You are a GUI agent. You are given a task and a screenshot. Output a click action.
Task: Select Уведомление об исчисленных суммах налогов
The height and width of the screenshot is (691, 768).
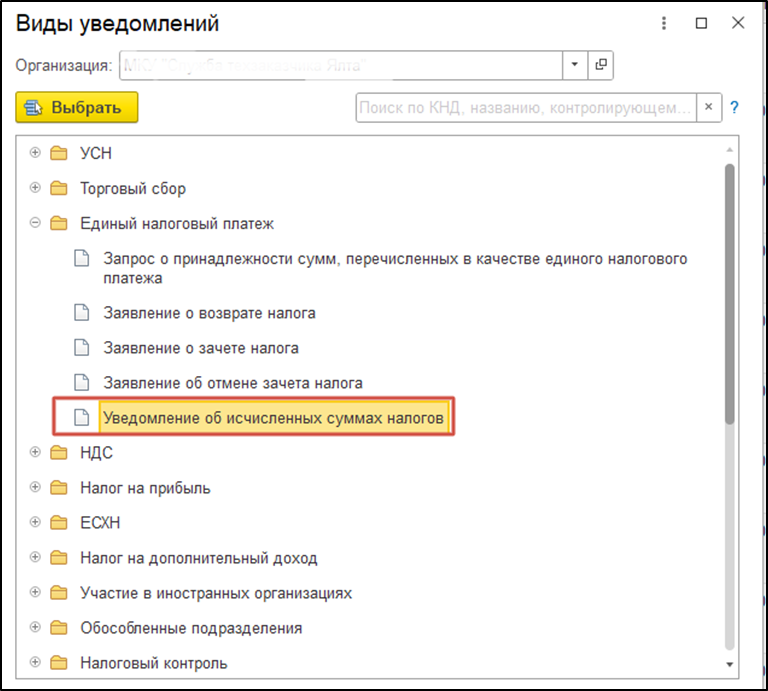(273, 418)
